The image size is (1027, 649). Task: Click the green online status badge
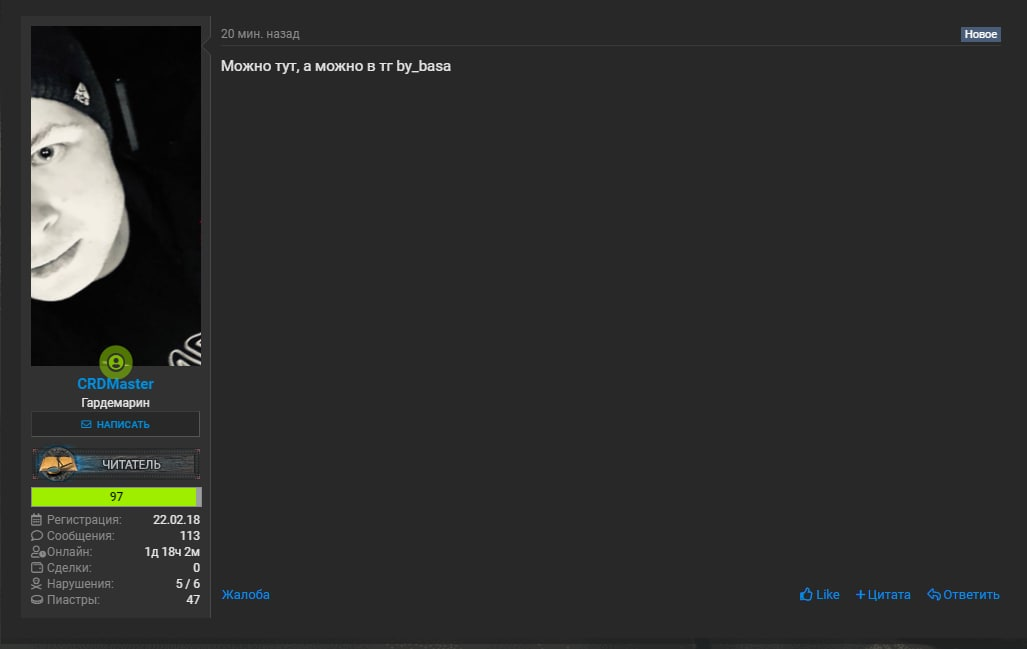(116, 362)
